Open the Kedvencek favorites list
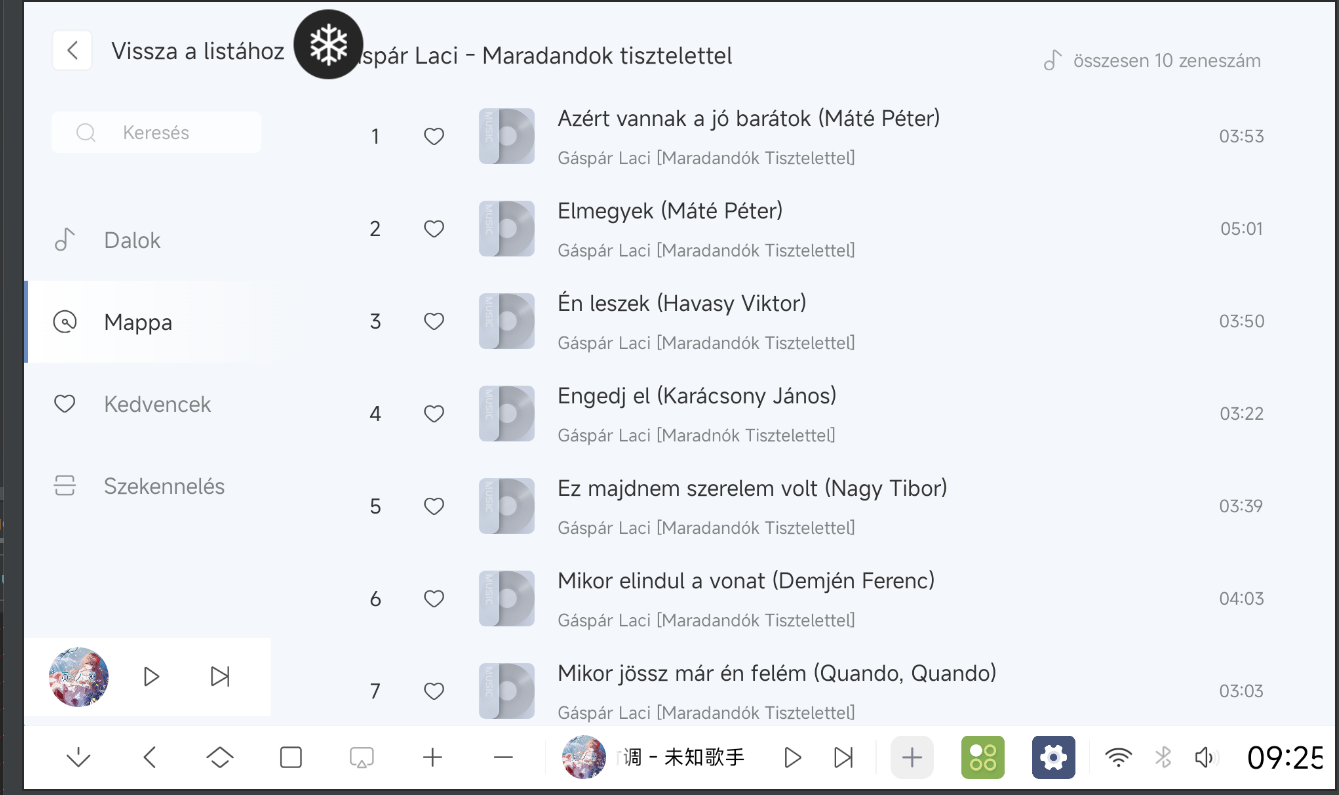The width and height of the screenshot is (1339, 795). point(157,404)
